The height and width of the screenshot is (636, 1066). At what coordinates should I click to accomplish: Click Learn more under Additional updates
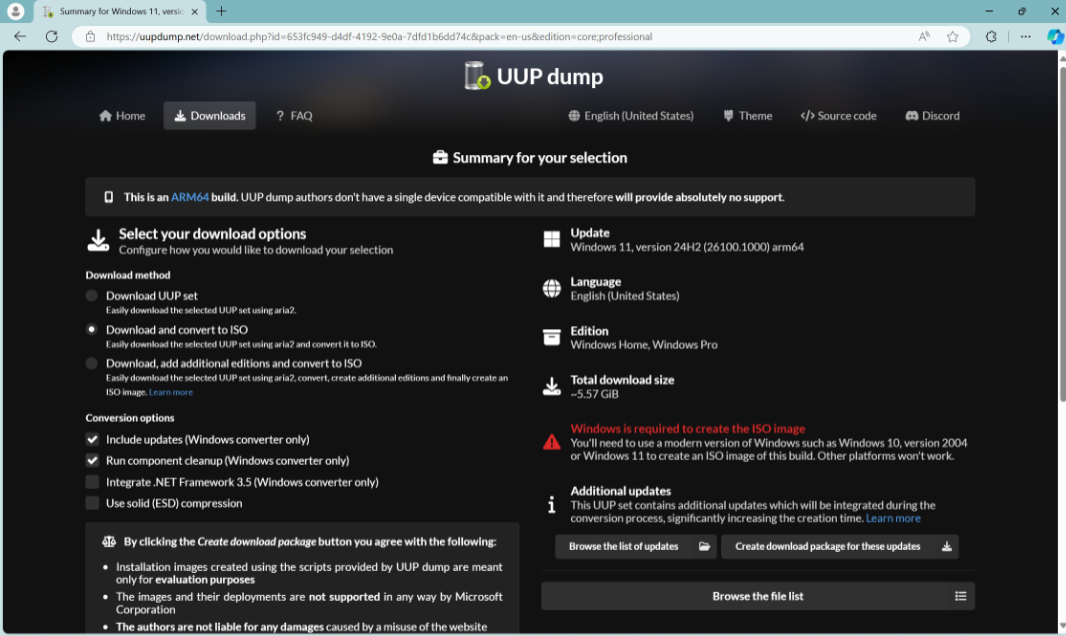(x=893, y=518)
